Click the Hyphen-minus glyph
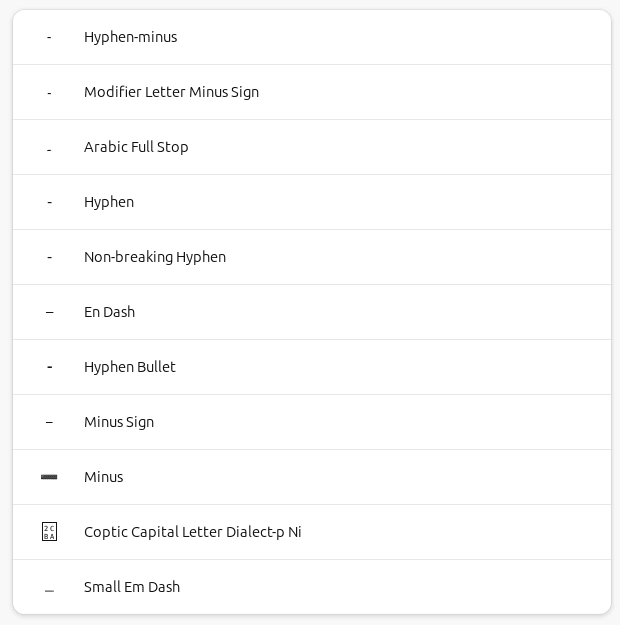 click(x=49, y=37)
